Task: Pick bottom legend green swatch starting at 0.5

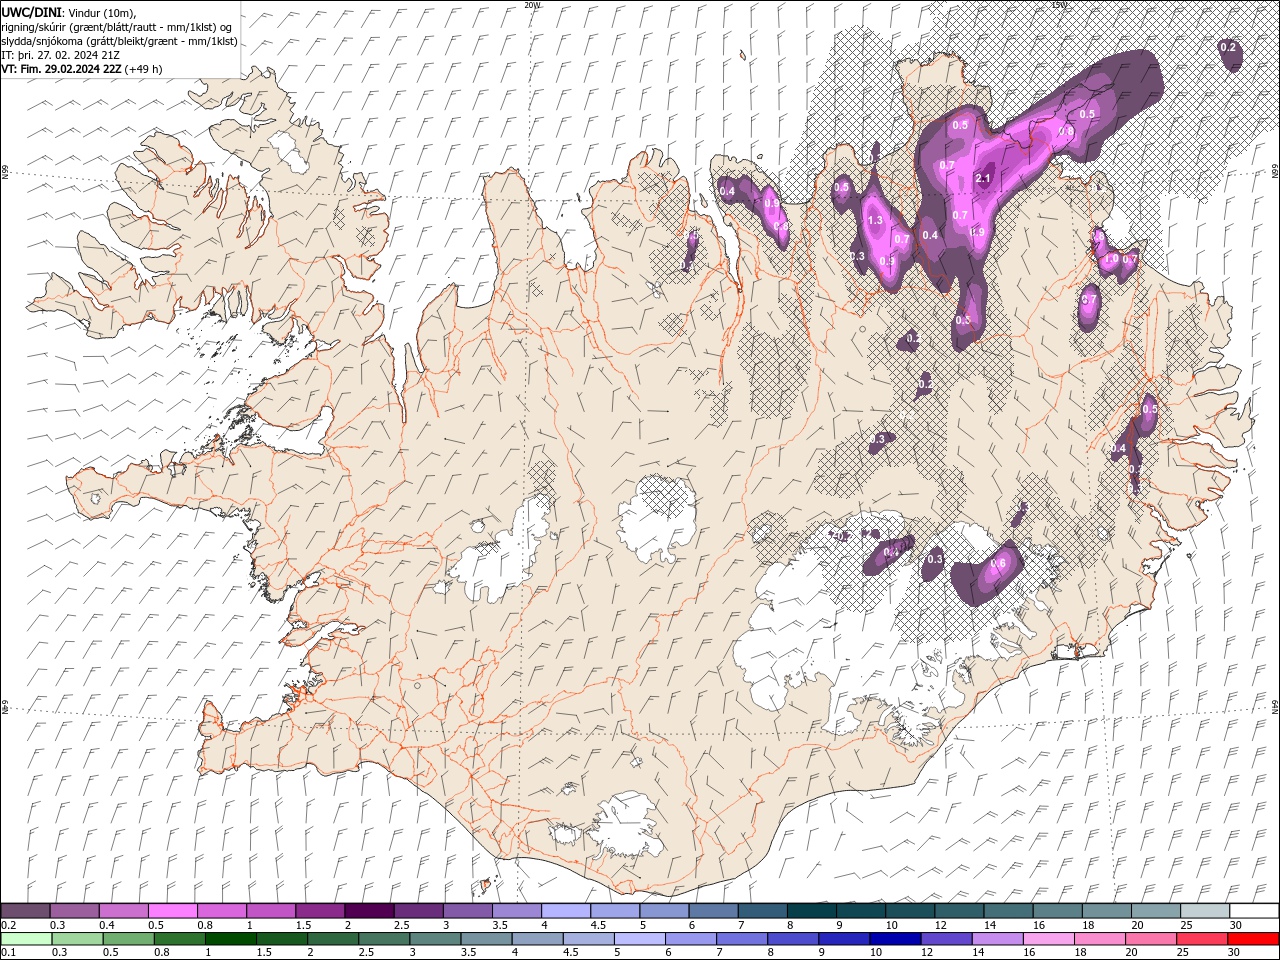Action: 127,939
